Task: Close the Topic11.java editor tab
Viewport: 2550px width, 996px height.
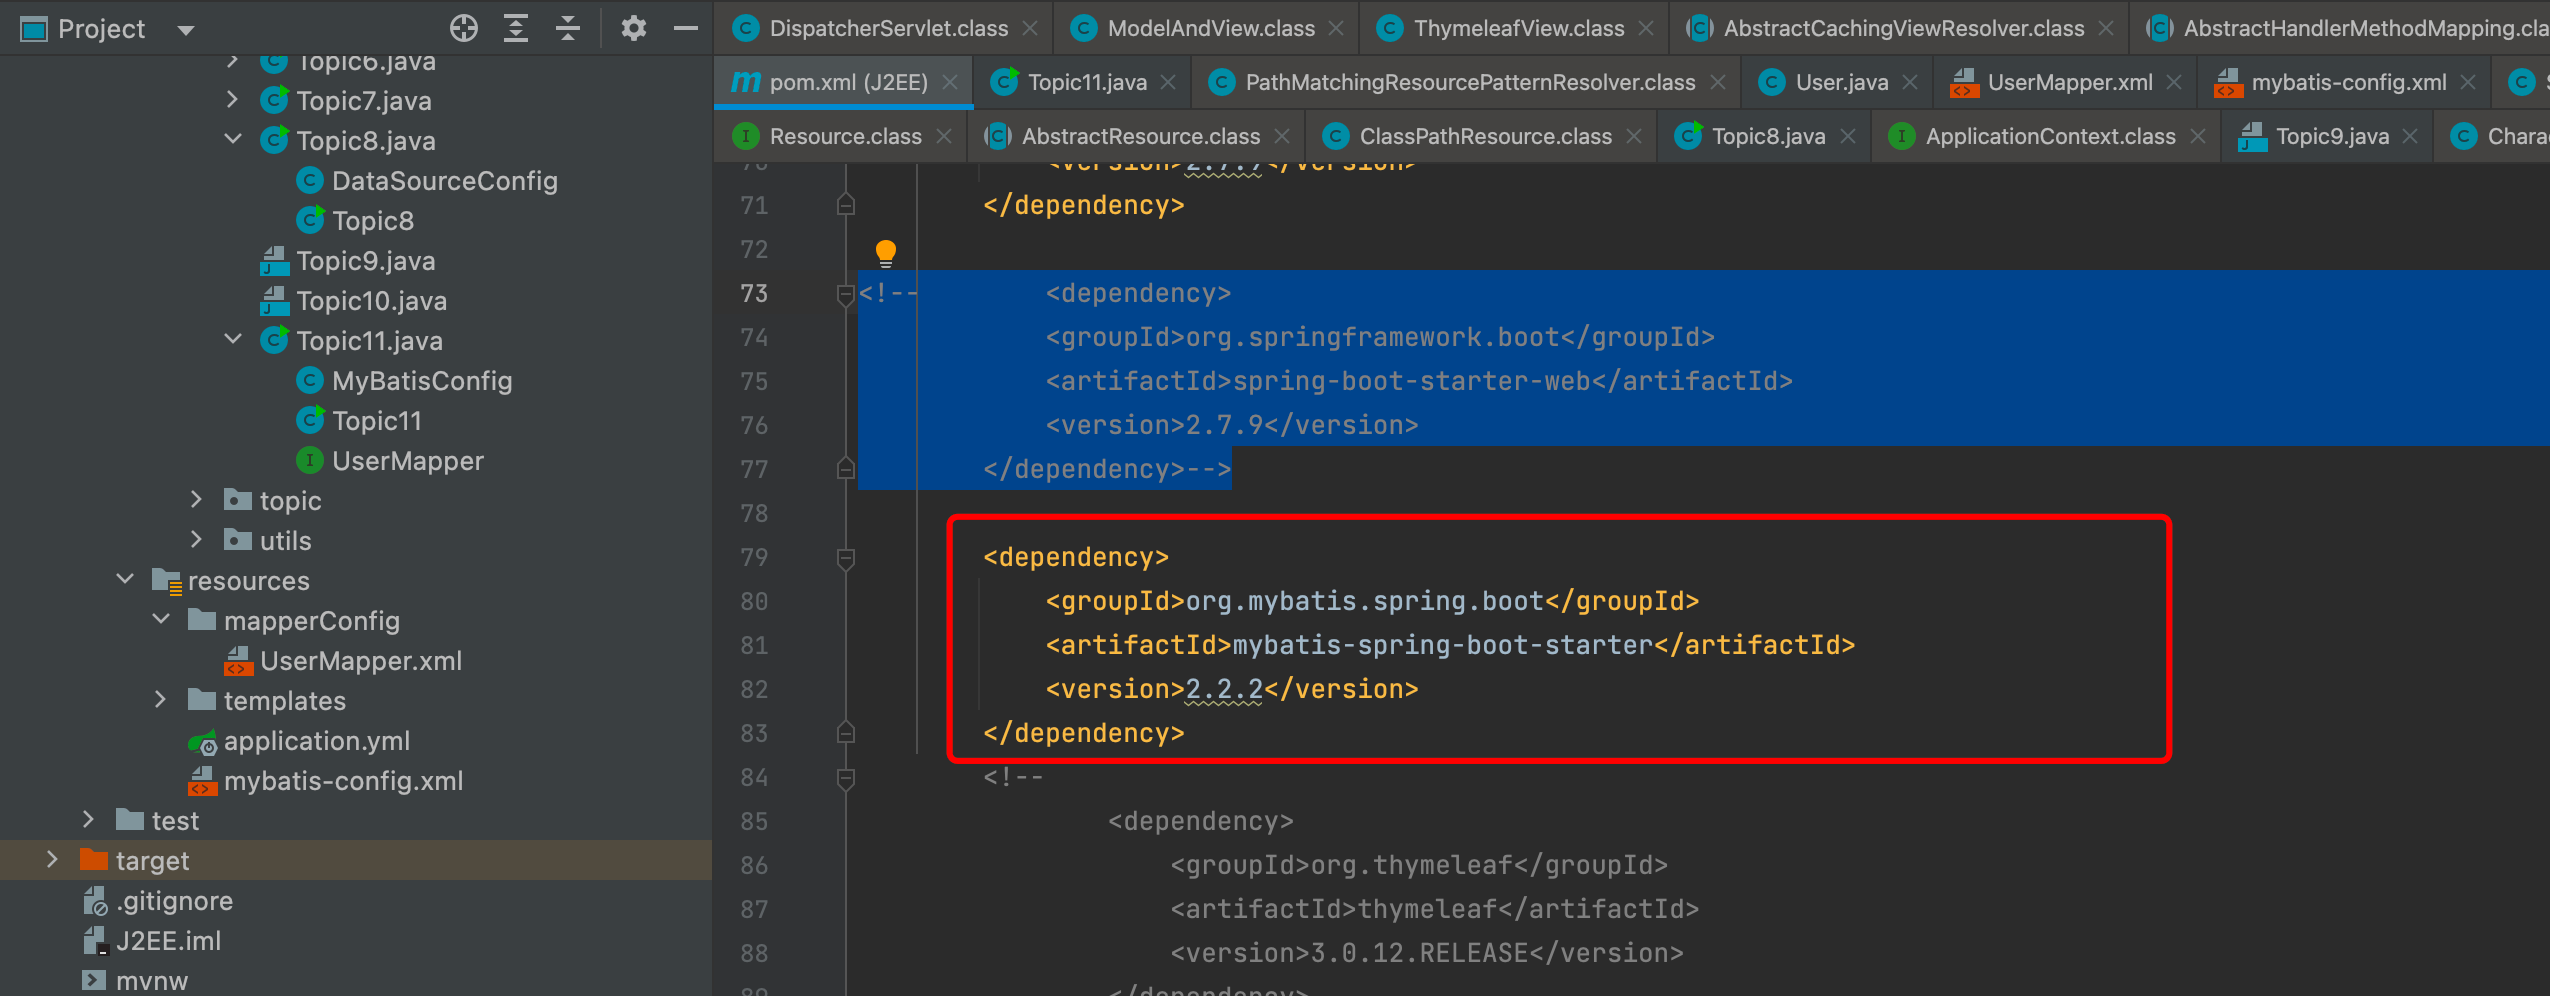Action: (1168, 82)
